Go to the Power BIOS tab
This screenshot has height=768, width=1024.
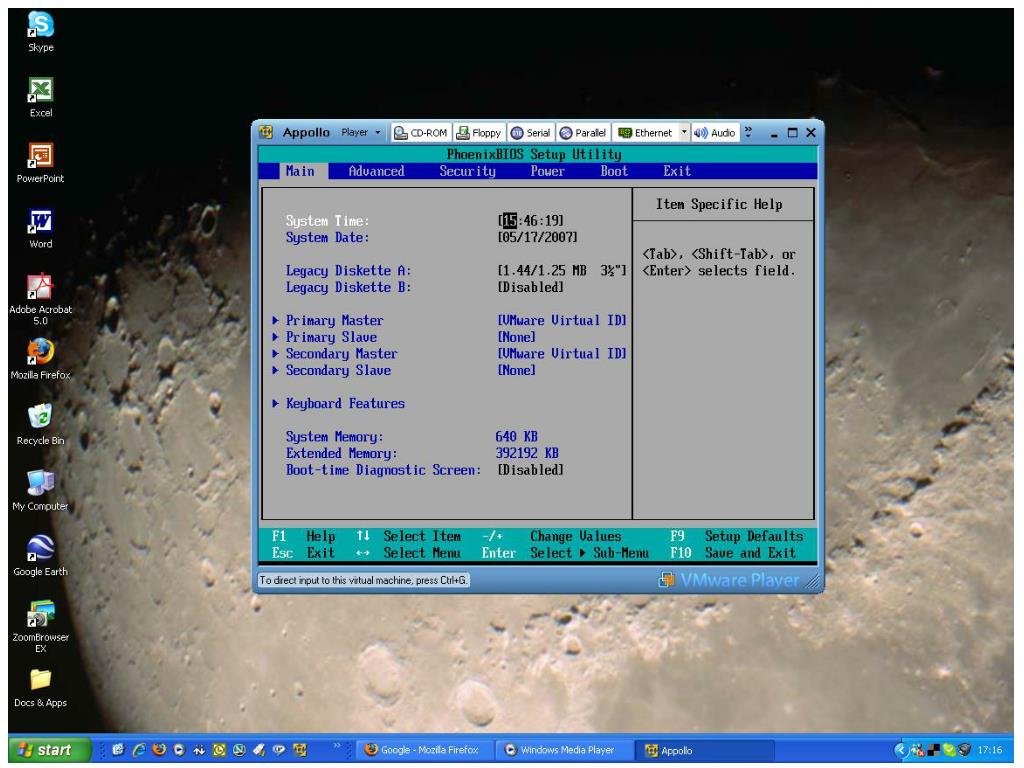pos(547,171)
